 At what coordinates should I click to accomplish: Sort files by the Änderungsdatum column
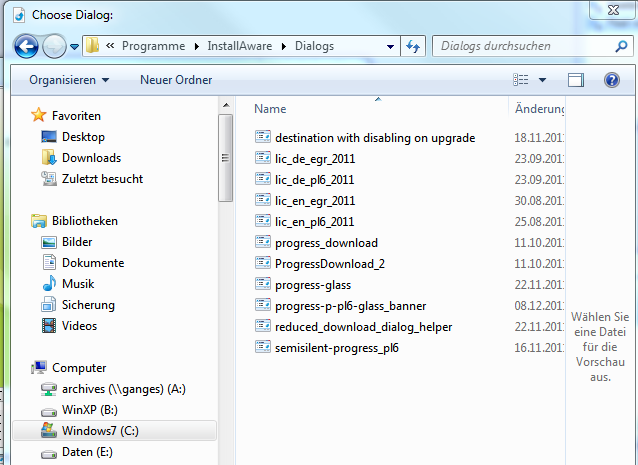click(540, 109)
